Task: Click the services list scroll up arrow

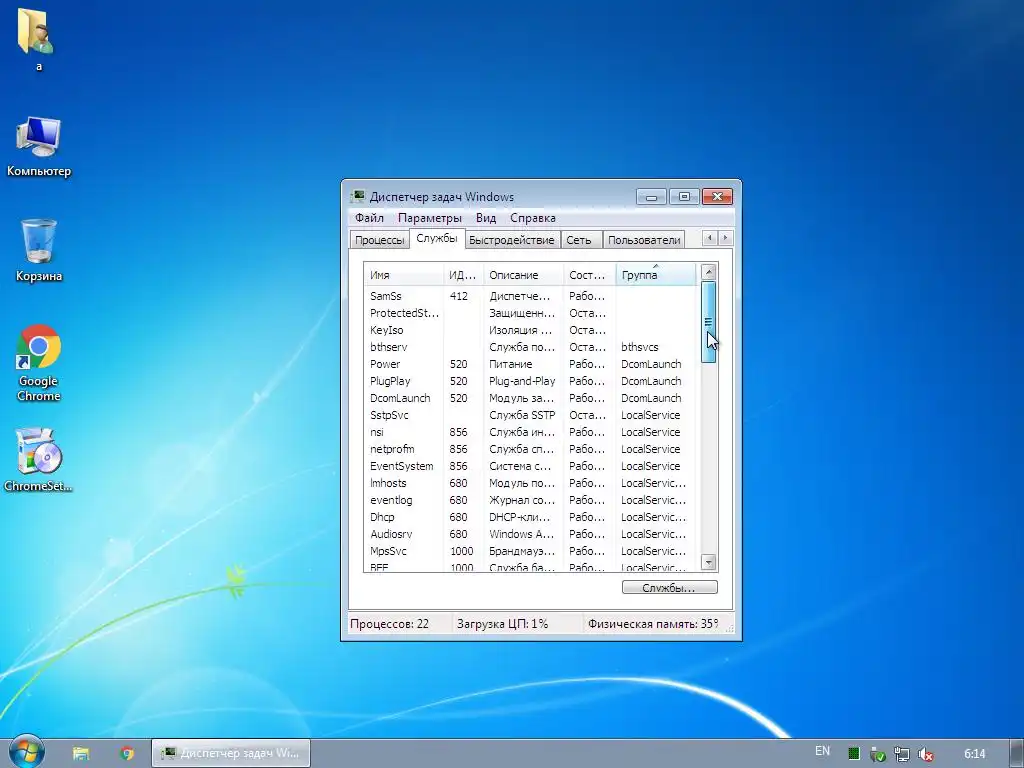Action: coord(709,272)
